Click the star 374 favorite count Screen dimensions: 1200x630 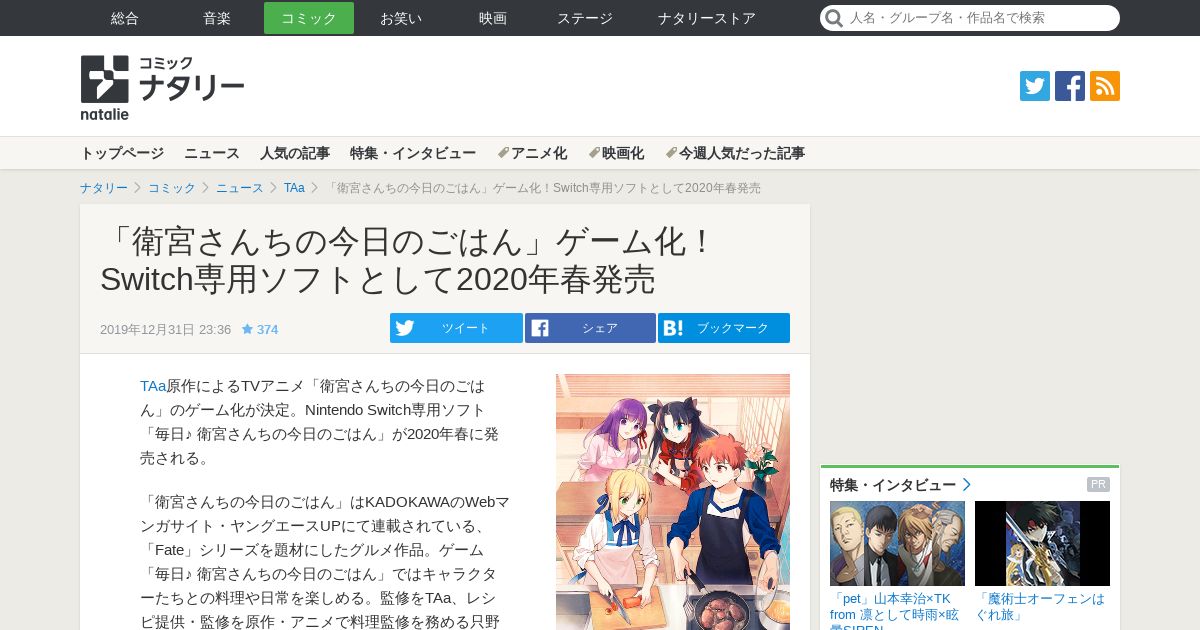point(260,329)
